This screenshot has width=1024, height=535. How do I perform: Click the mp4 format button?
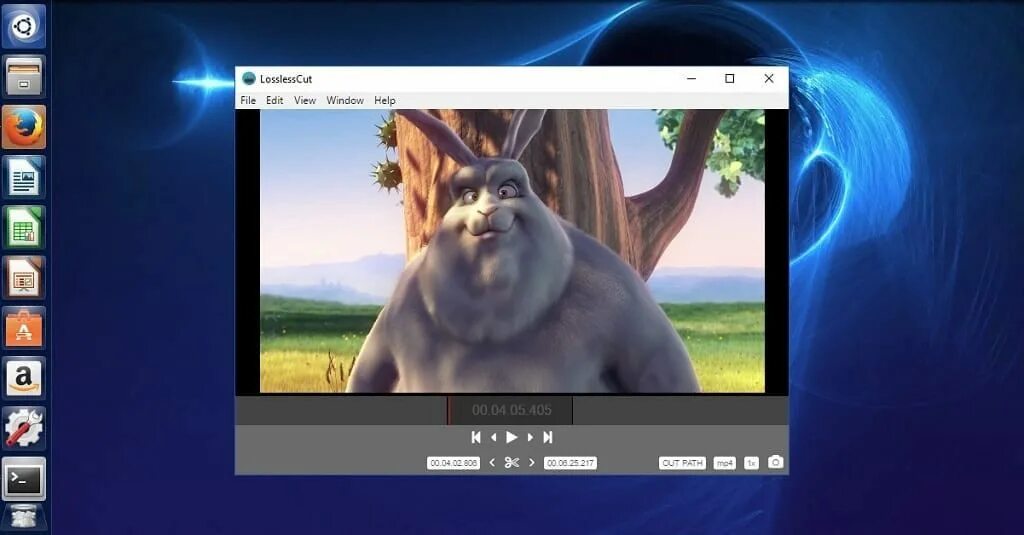[724, 462]
